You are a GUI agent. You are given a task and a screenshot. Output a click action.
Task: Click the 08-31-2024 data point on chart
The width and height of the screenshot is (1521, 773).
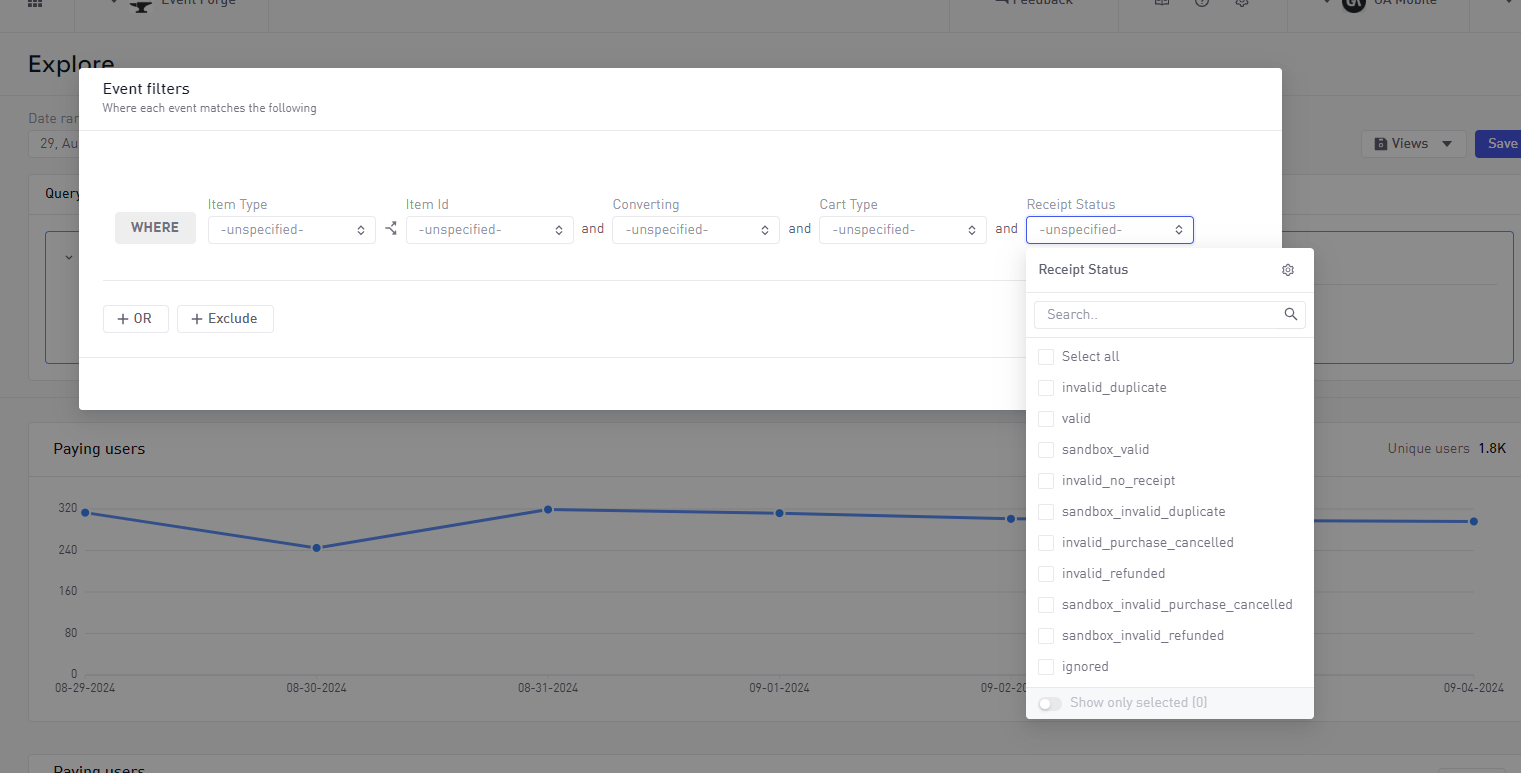[x=548, y=510]
